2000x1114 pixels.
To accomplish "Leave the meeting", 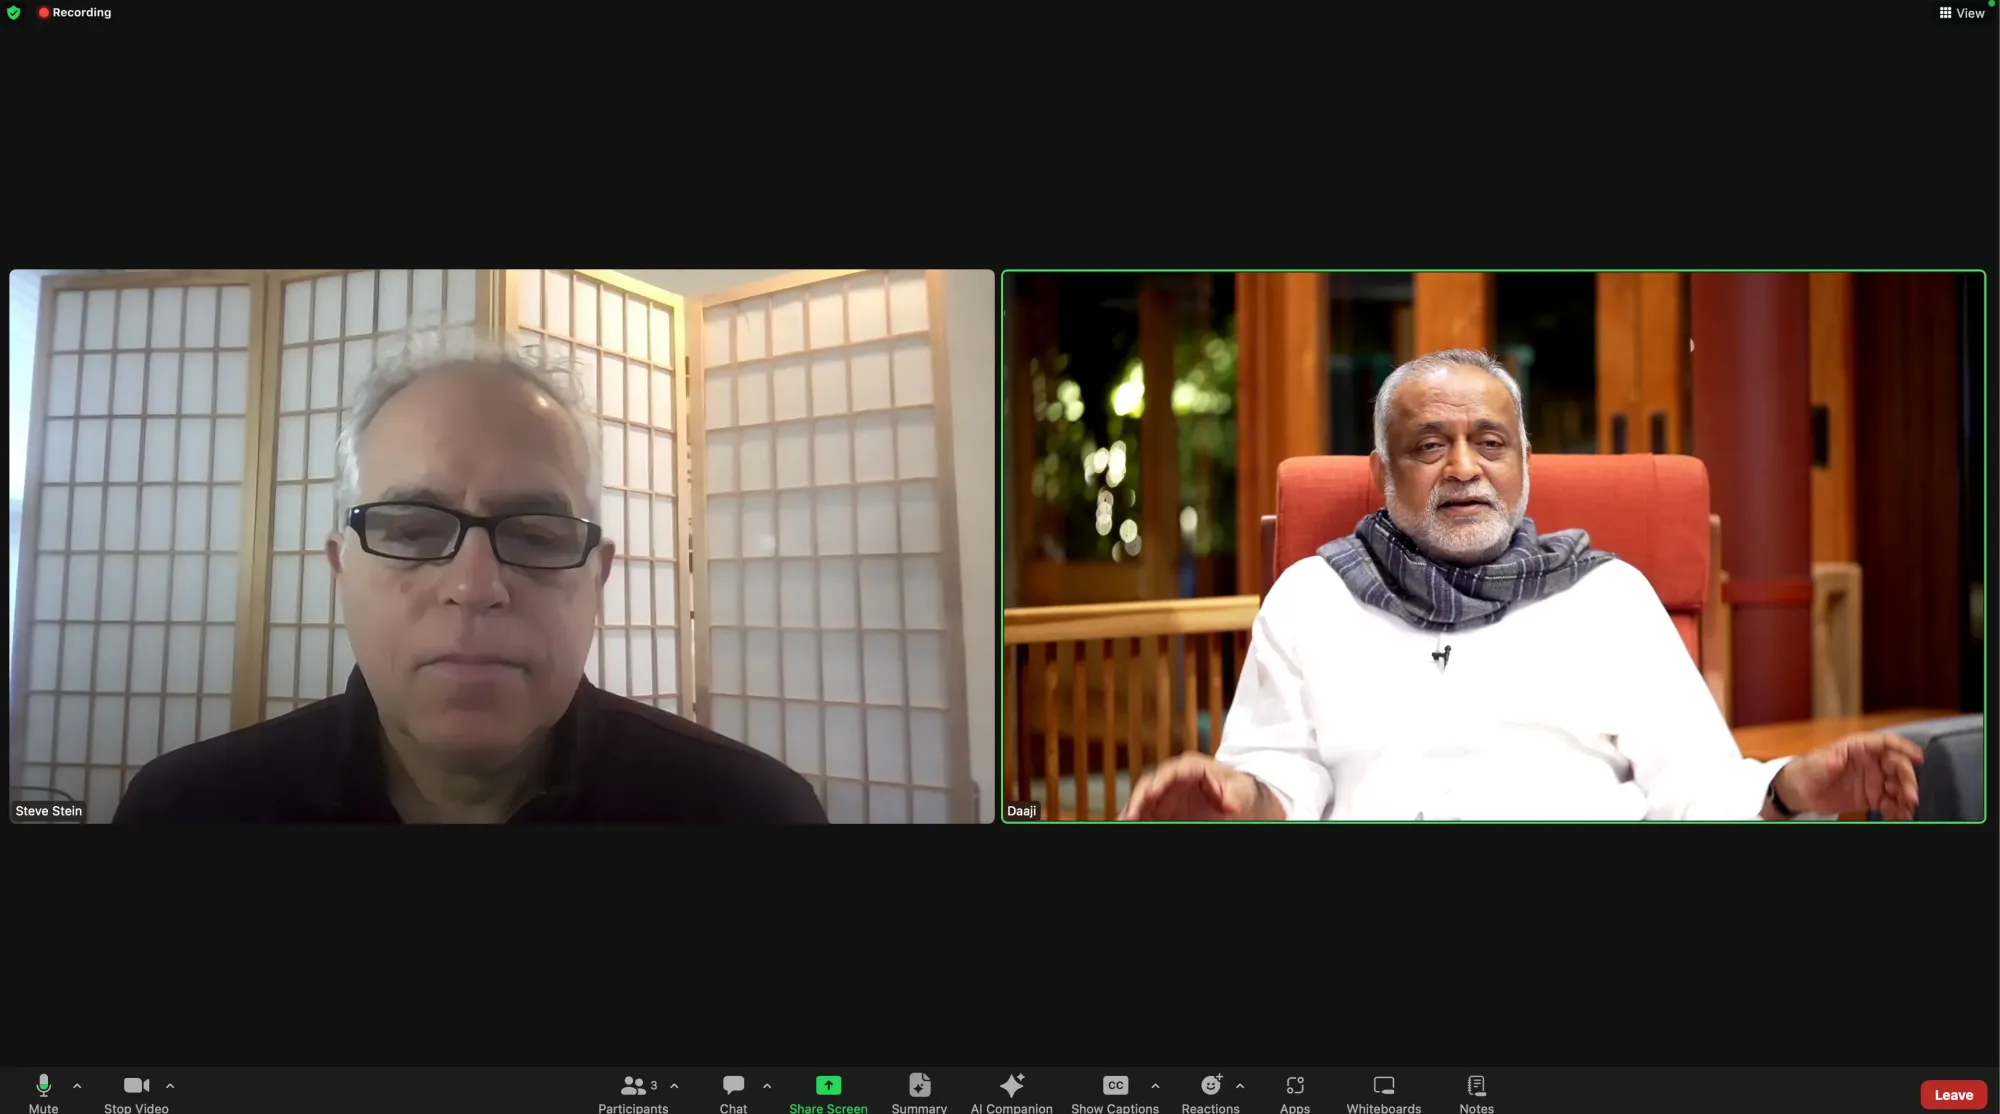I will (x=1953, y=1095).
